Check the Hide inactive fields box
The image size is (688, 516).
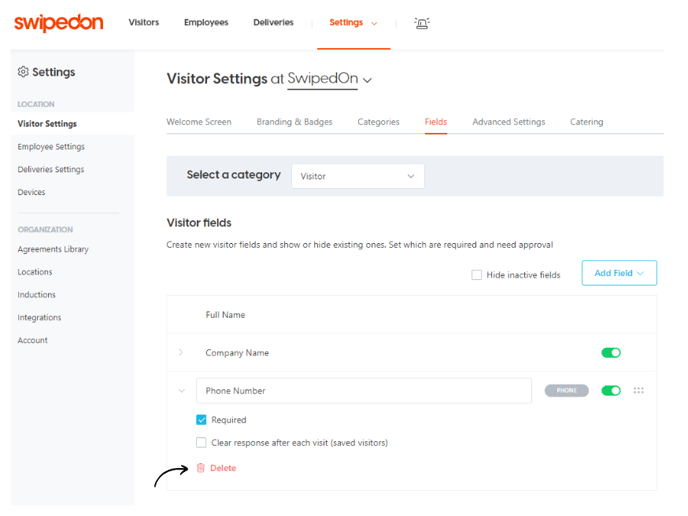477,275
